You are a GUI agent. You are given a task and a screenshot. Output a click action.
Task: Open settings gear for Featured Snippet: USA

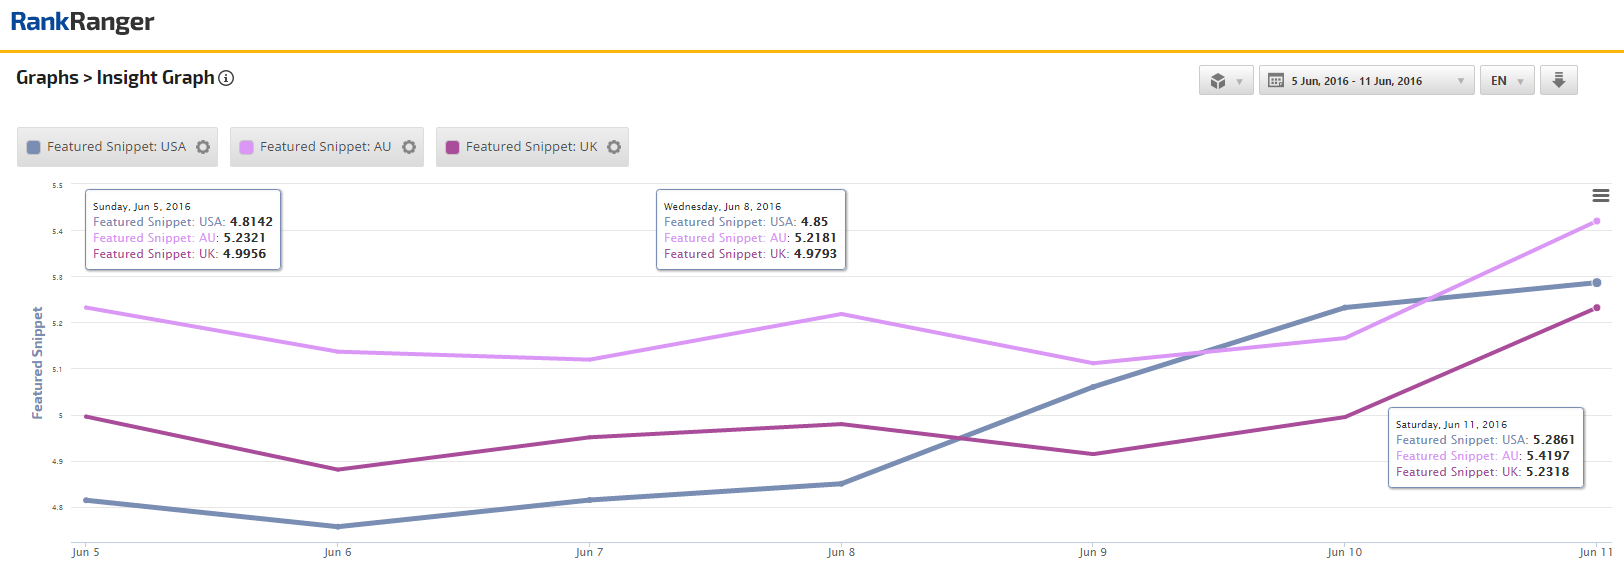click(x=203, y=147)
